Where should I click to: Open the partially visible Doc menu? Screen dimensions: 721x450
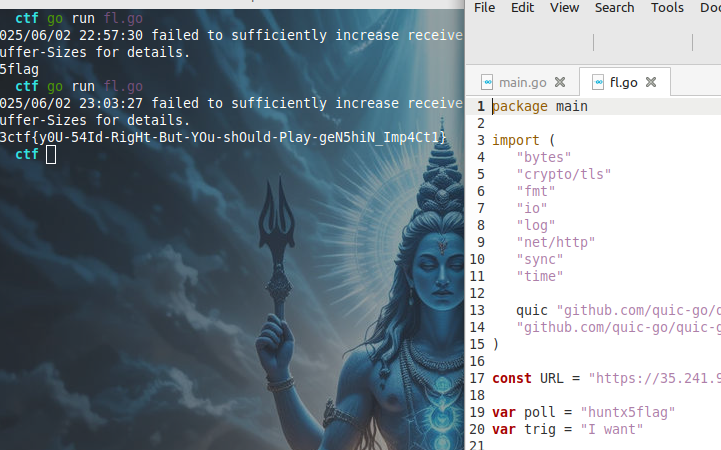pos(710,8)
